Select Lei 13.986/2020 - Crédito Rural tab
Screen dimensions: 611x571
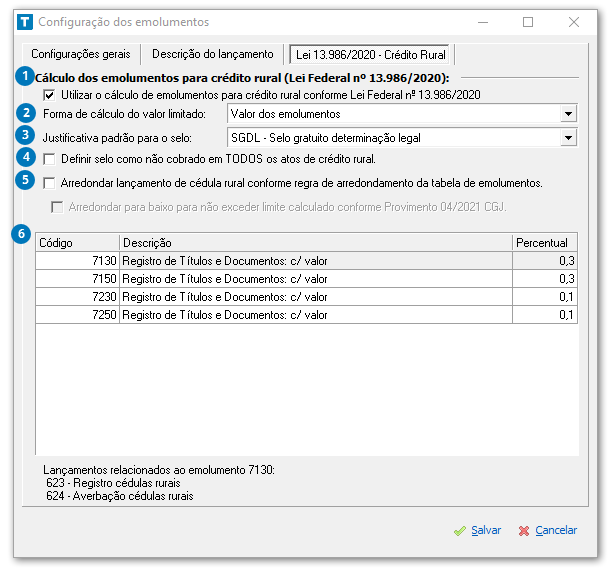[x=370, y=55]
